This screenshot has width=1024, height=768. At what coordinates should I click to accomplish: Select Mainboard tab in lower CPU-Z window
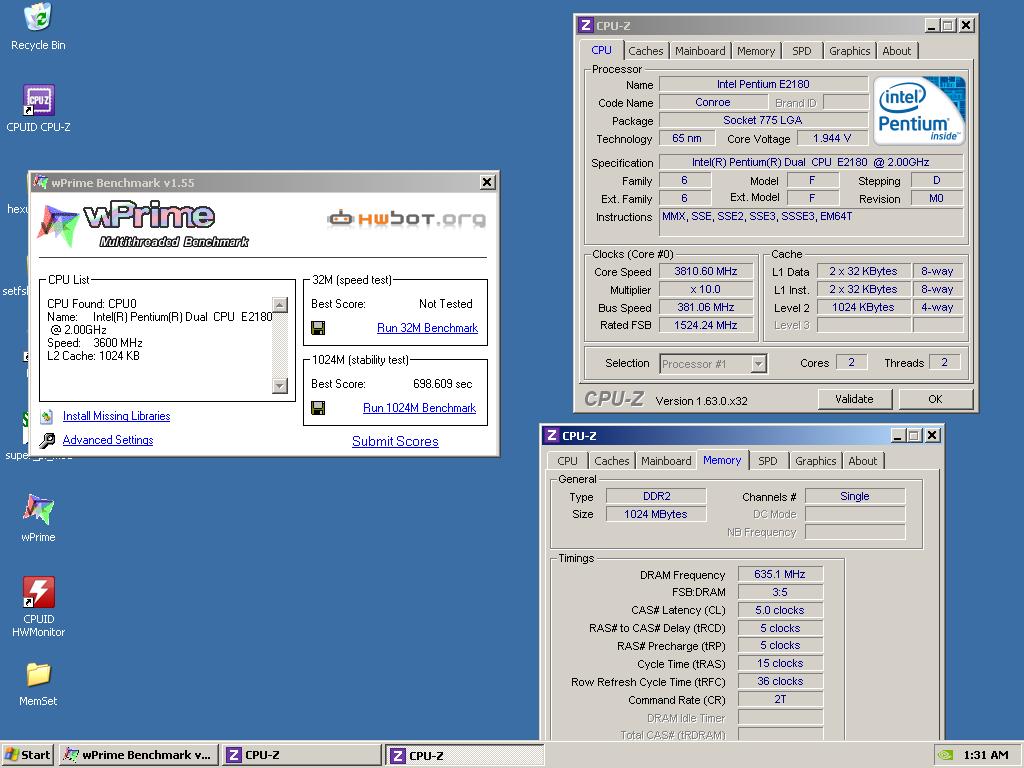click(665, 461)
